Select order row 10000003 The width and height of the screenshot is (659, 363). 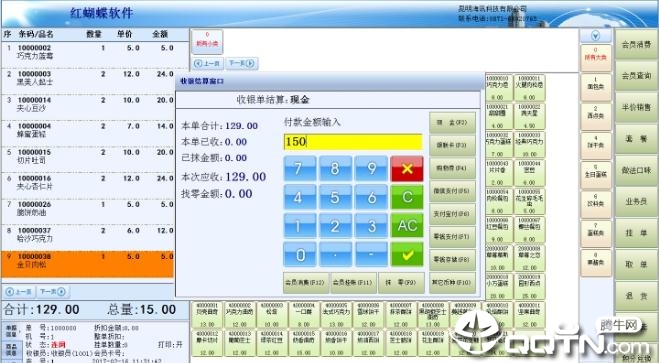88,81
